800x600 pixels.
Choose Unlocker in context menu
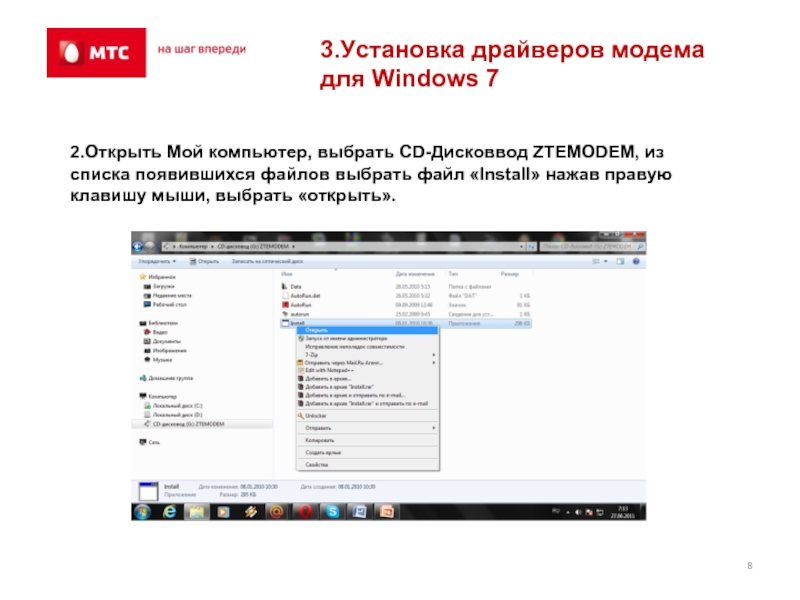367,416
